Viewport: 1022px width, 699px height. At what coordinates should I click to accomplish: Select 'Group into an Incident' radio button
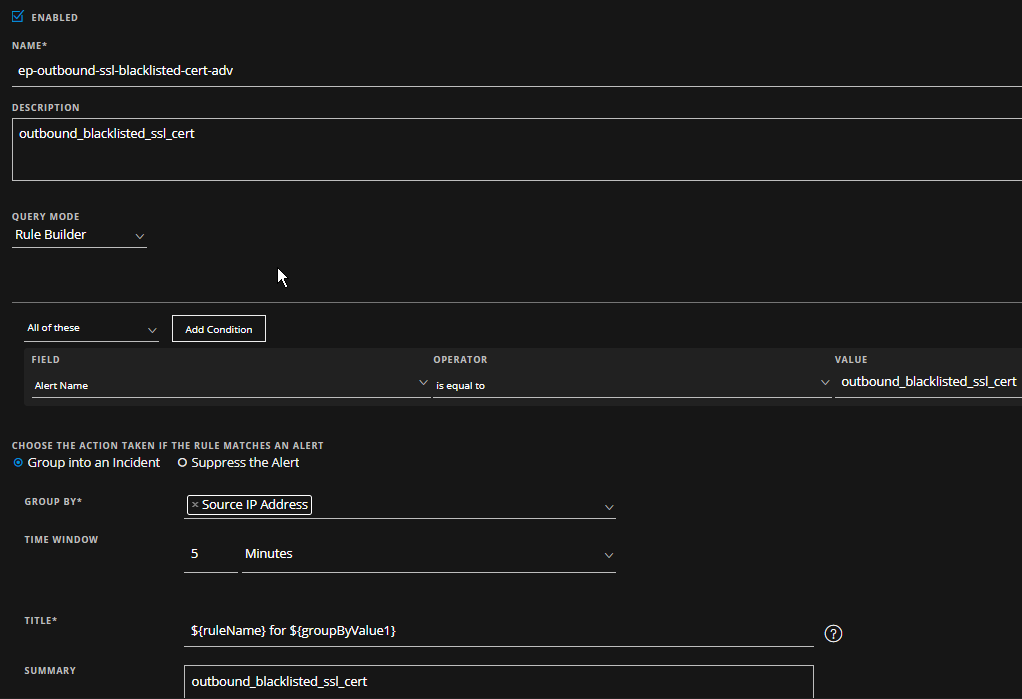click(x=18, y=463)
